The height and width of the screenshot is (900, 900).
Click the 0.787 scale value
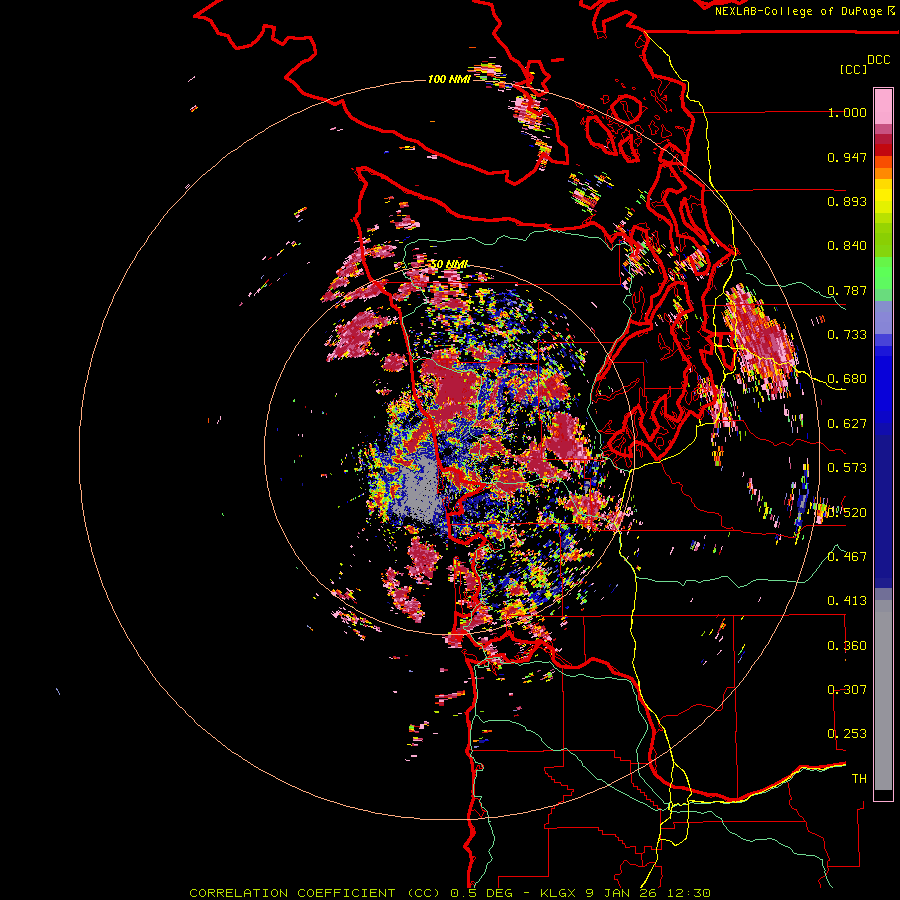pyautogui.click(x=847, y=290)
